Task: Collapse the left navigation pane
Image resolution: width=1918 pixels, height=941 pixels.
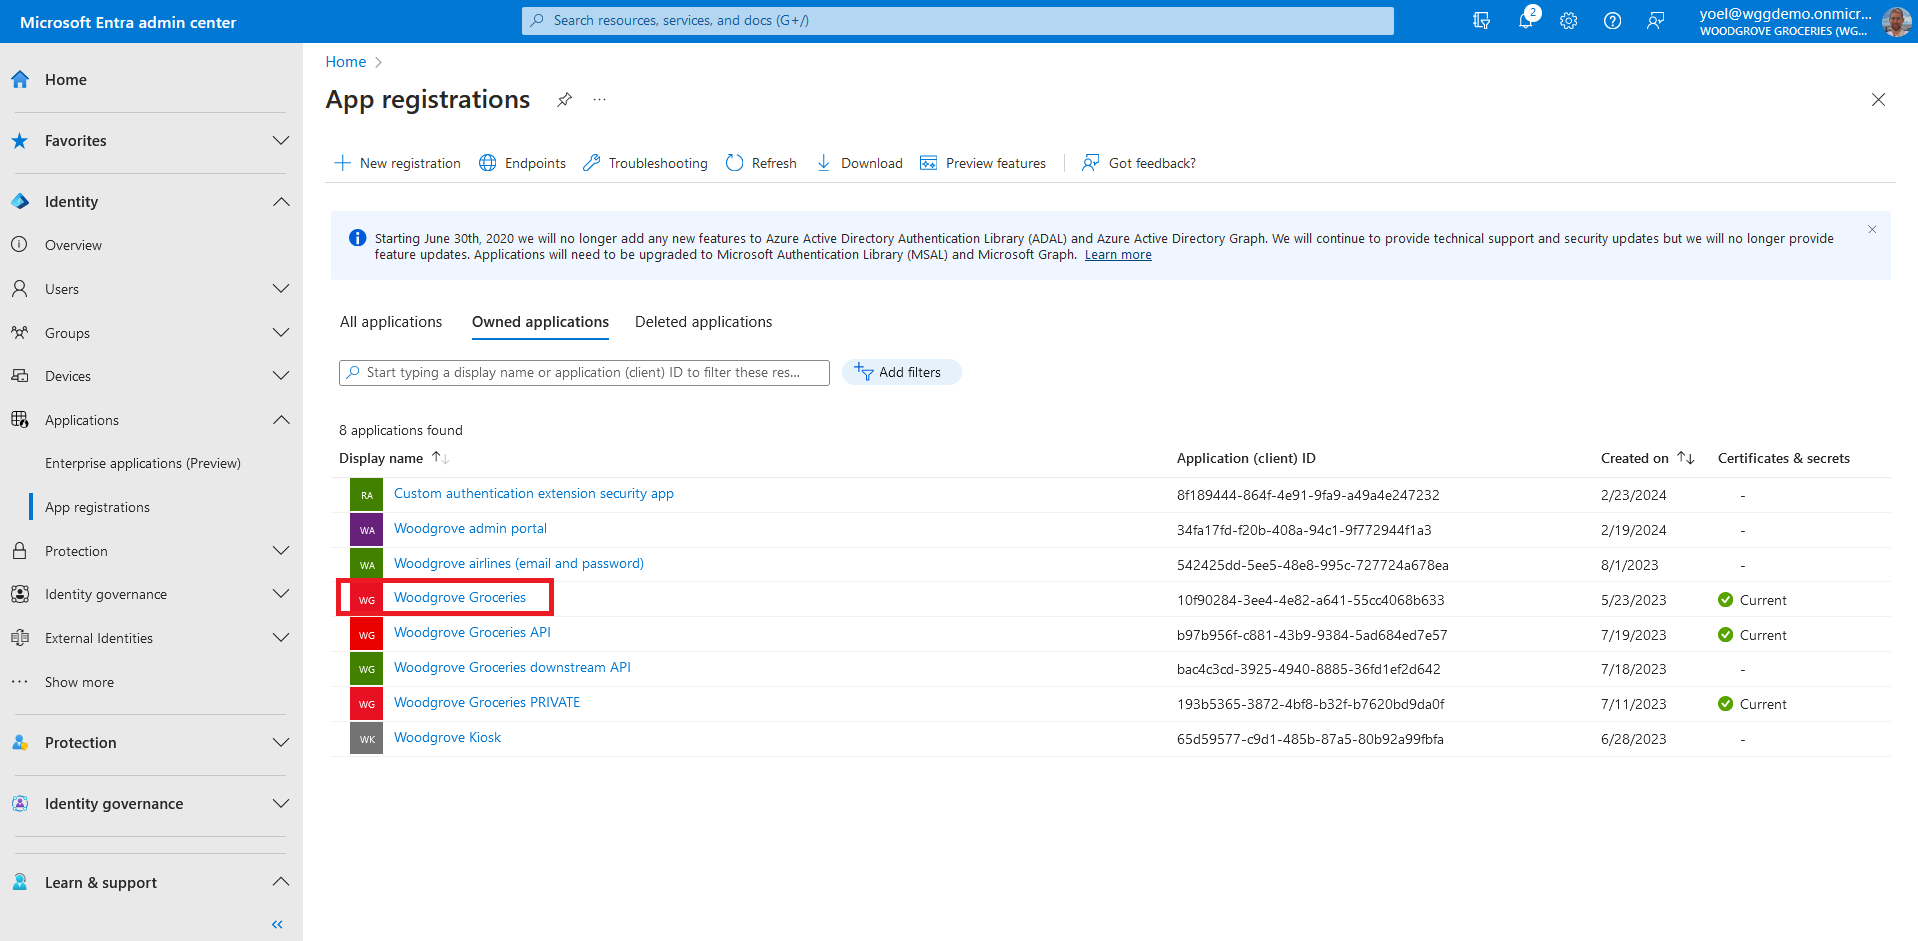Action: pyautogui.click(x=277, y=924)
